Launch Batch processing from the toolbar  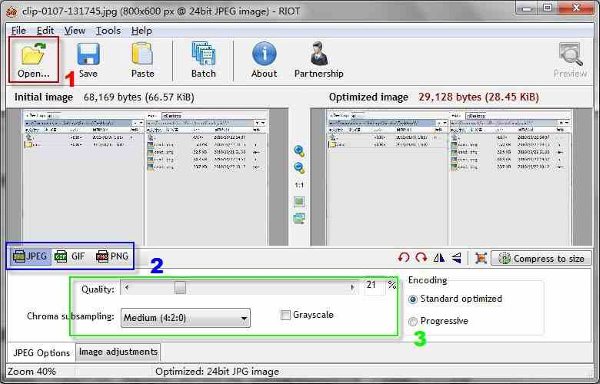[x=204, y=60]
